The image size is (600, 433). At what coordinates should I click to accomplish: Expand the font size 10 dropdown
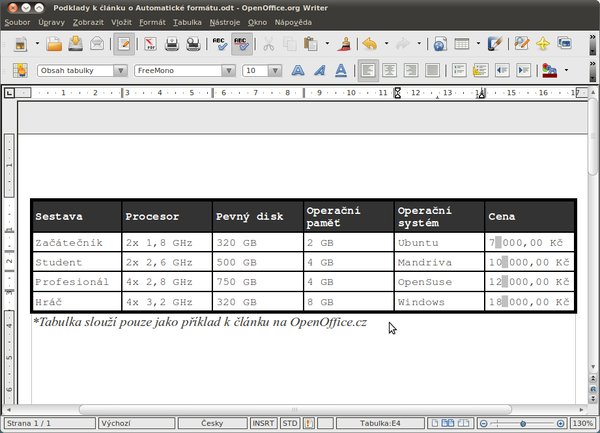pyautogui.click(x=275, y=71)
